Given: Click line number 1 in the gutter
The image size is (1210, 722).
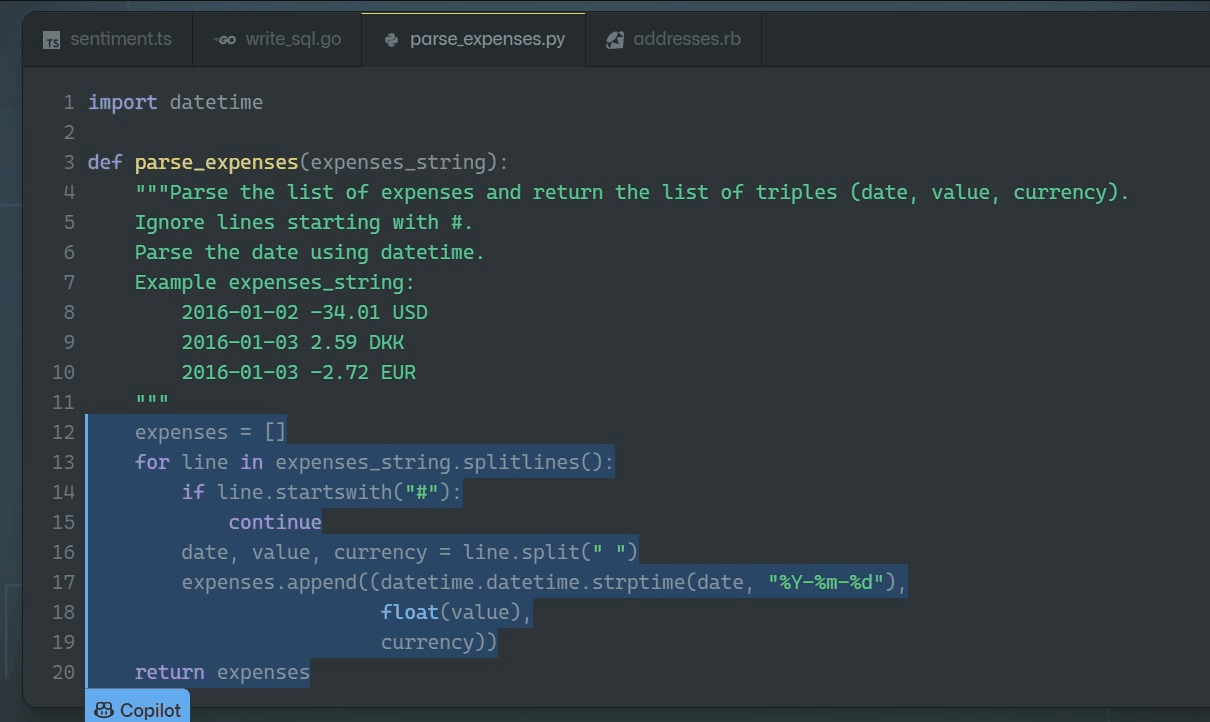Looking at the screenshot, I should coord(69,102).
